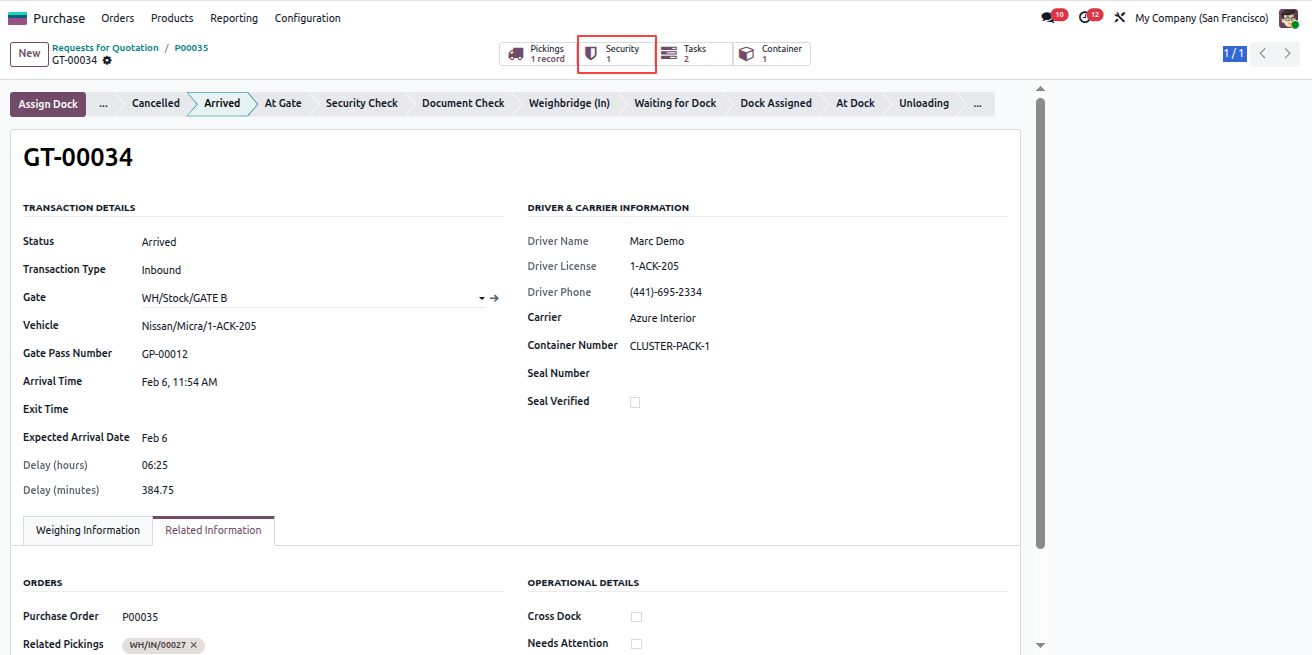Viewport: 1312px width, 655px height.
Task: Click the Assign Dock button
Action: click(48, 104)
